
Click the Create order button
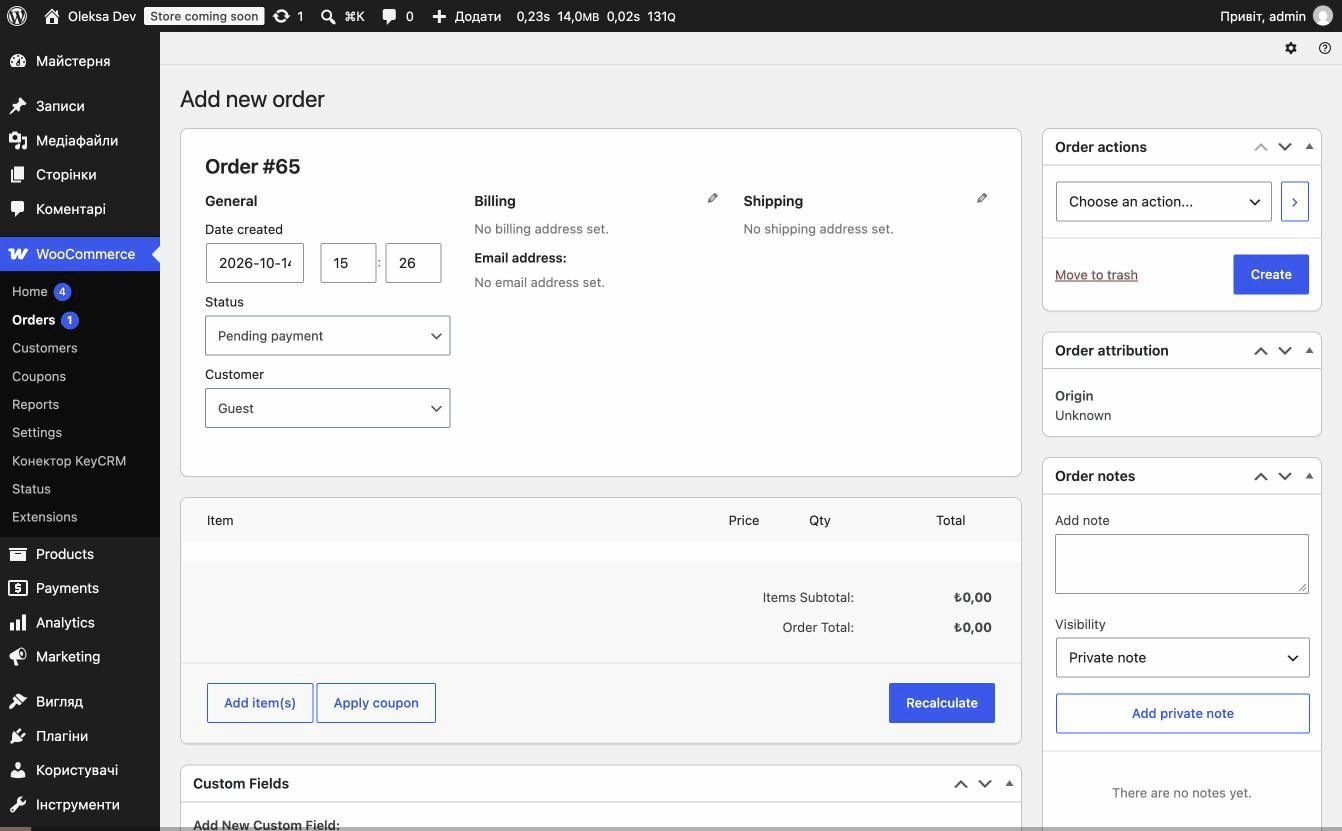pos(1271,274)
